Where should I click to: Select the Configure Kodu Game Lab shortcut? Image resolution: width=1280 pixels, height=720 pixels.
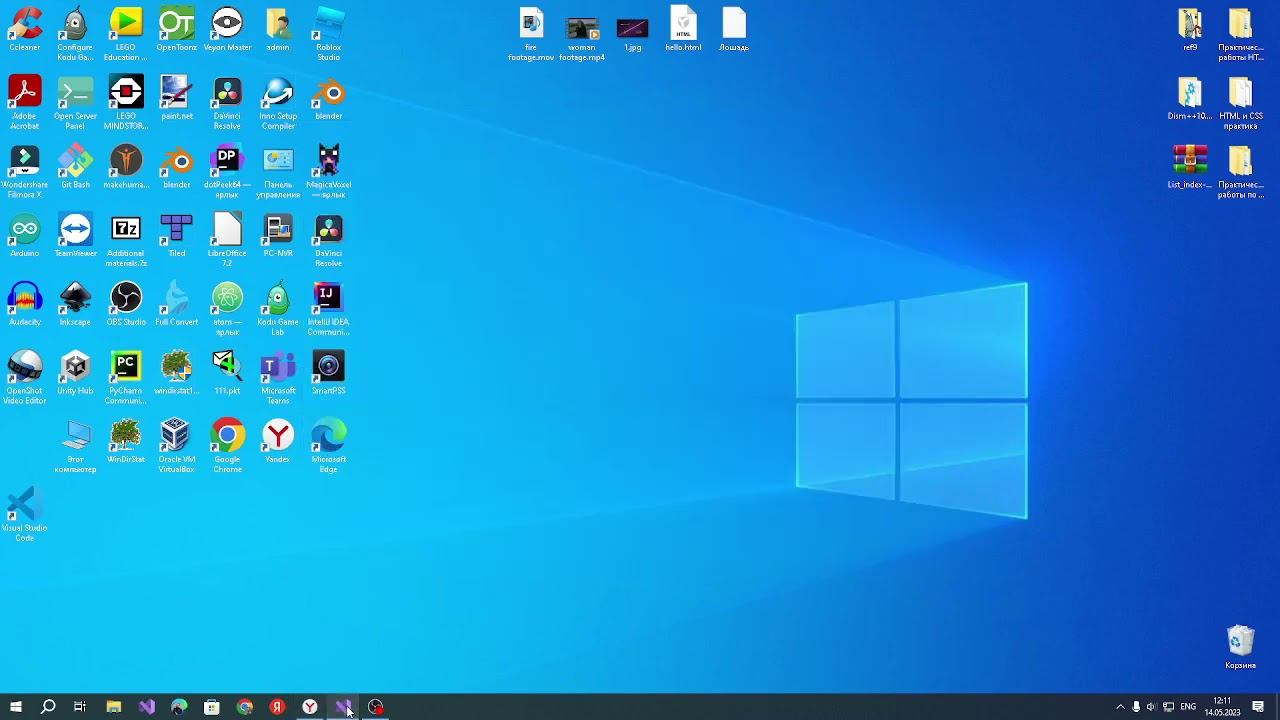[x=75, y=35]
